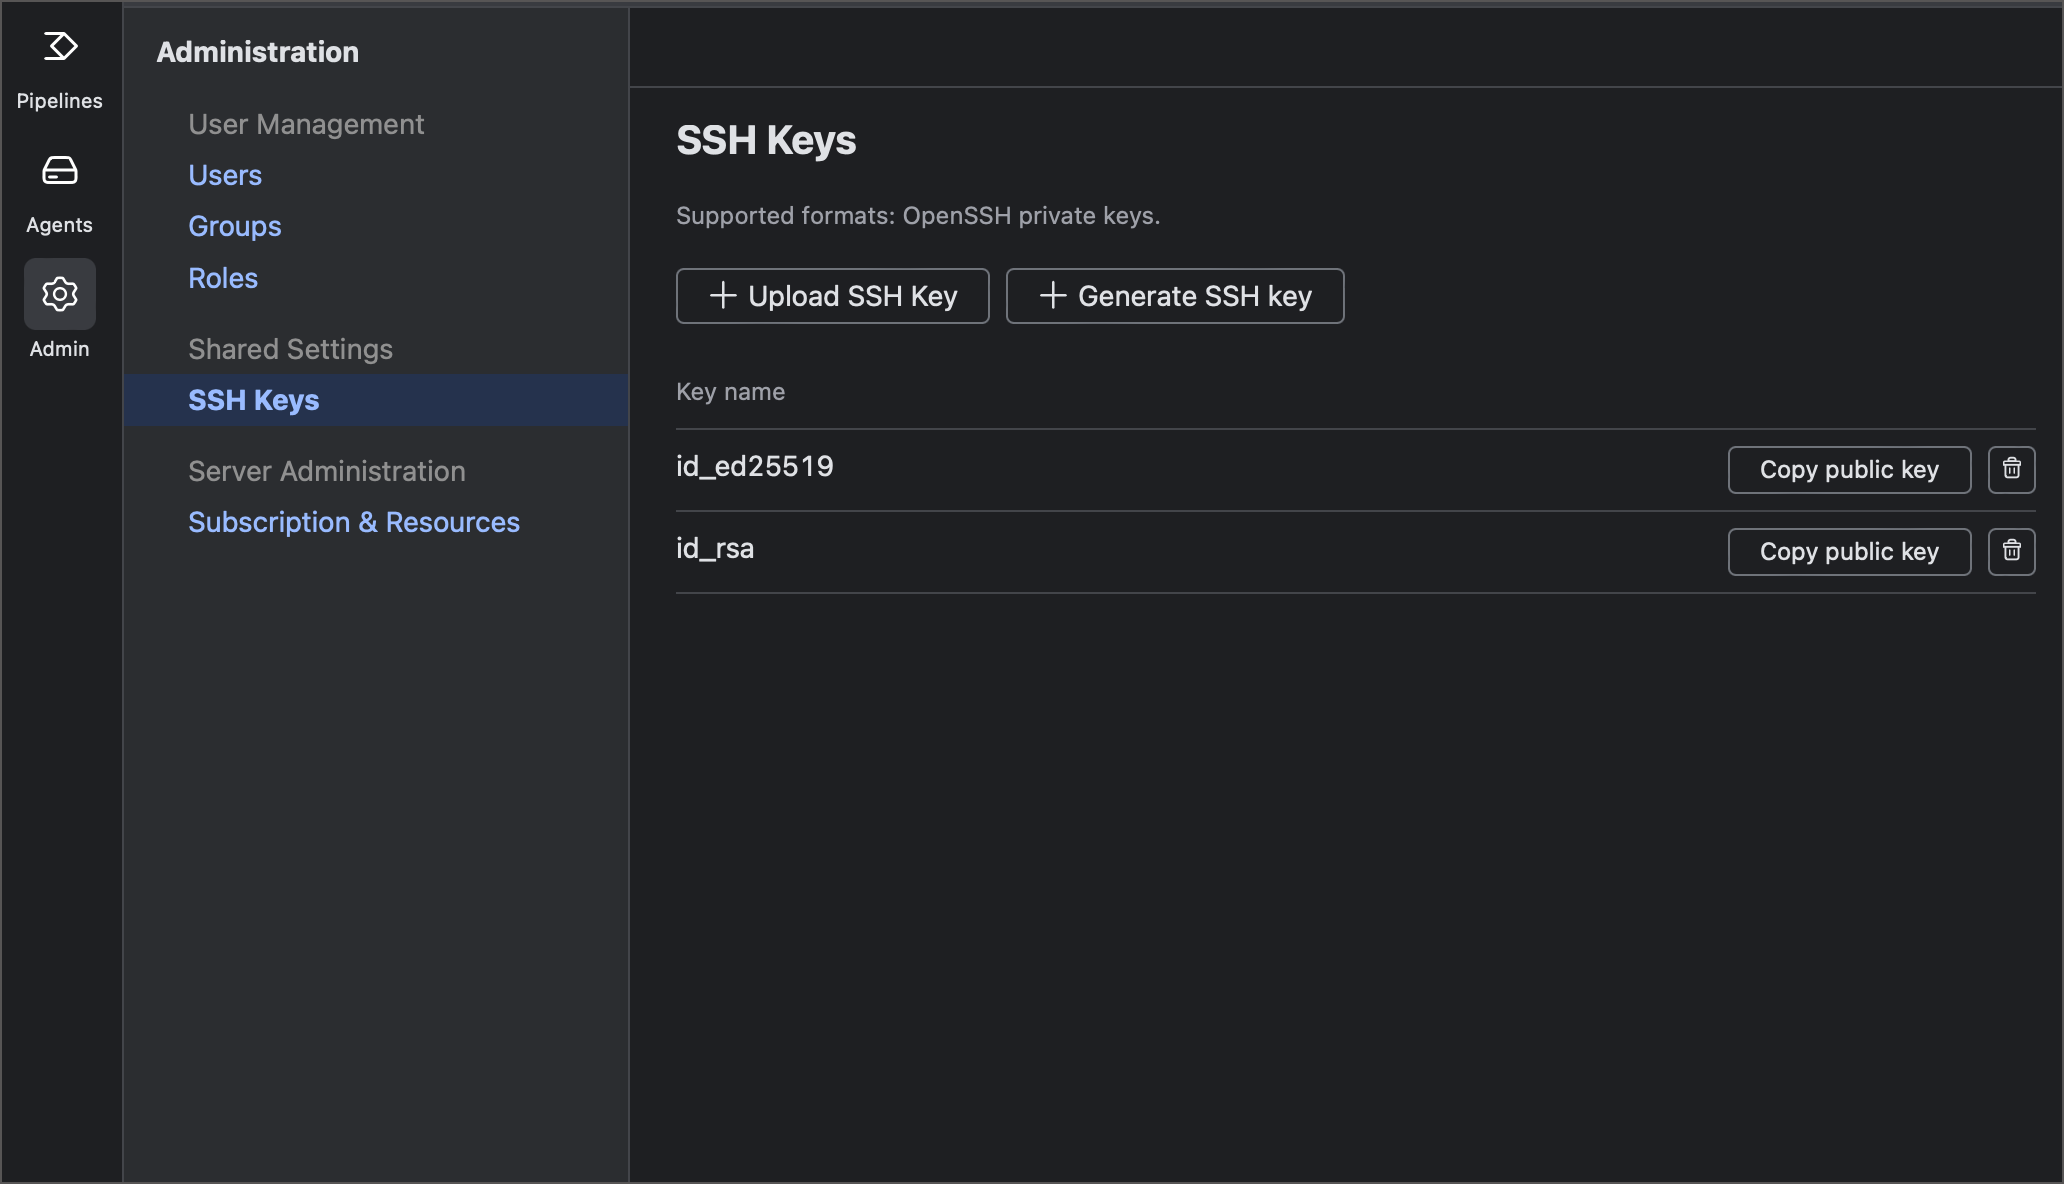The height and width of the screenshot is (1184, 2064).
Task: Click the Key name column header
Action: click(x=730, y=391)
